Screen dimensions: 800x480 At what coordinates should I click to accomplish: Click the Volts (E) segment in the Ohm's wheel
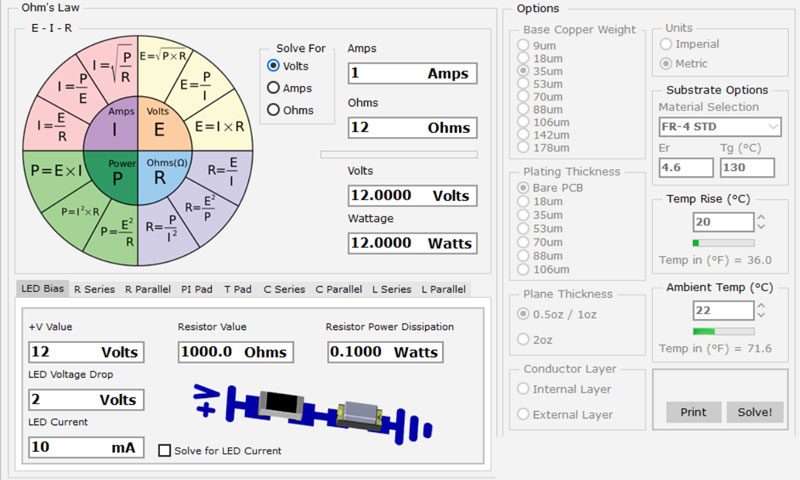[x=159, y=124]
